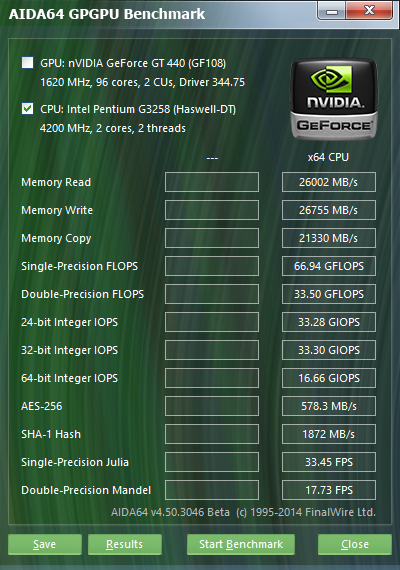Enable the GeForce GT 440 GPU checkbox

click(x=28, y=63)
